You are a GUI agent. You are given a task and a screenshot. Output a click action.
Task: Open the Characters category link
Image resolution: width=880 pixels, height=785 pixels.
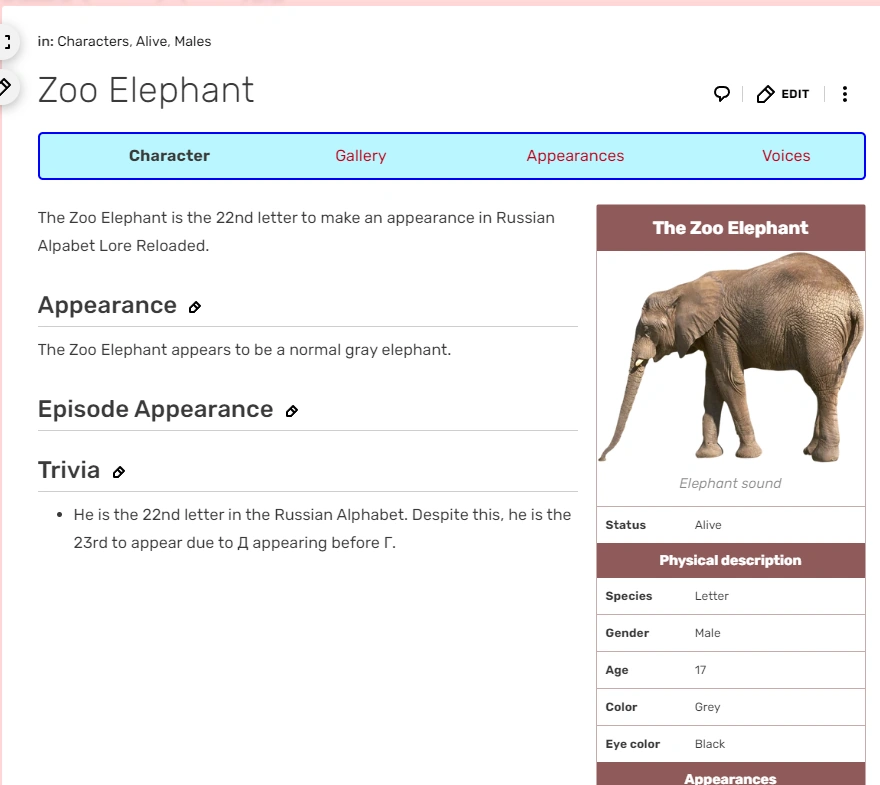93,42
